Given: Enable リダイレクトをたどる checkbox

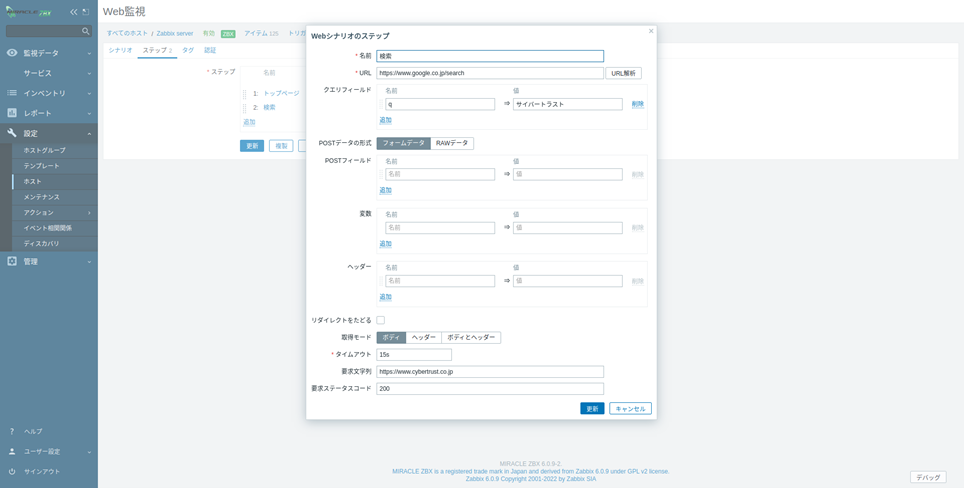Looking at the screenshot, I should click(380, 320).
